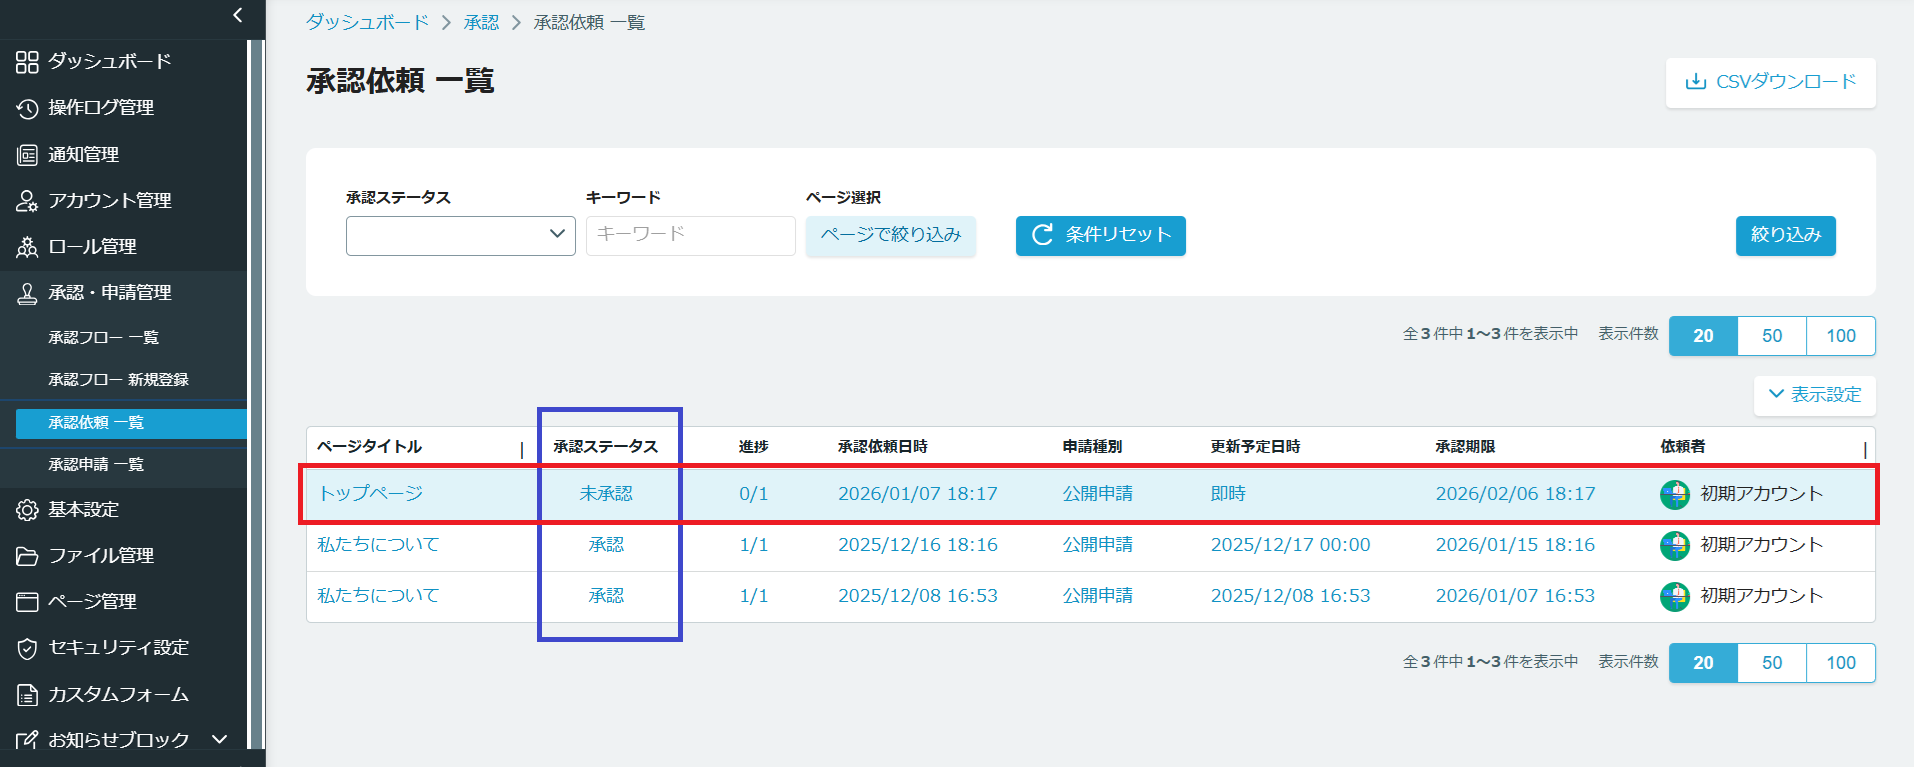Click the account management person icon
Viewport: 1915px width, 767px height.
pos(27,201)
